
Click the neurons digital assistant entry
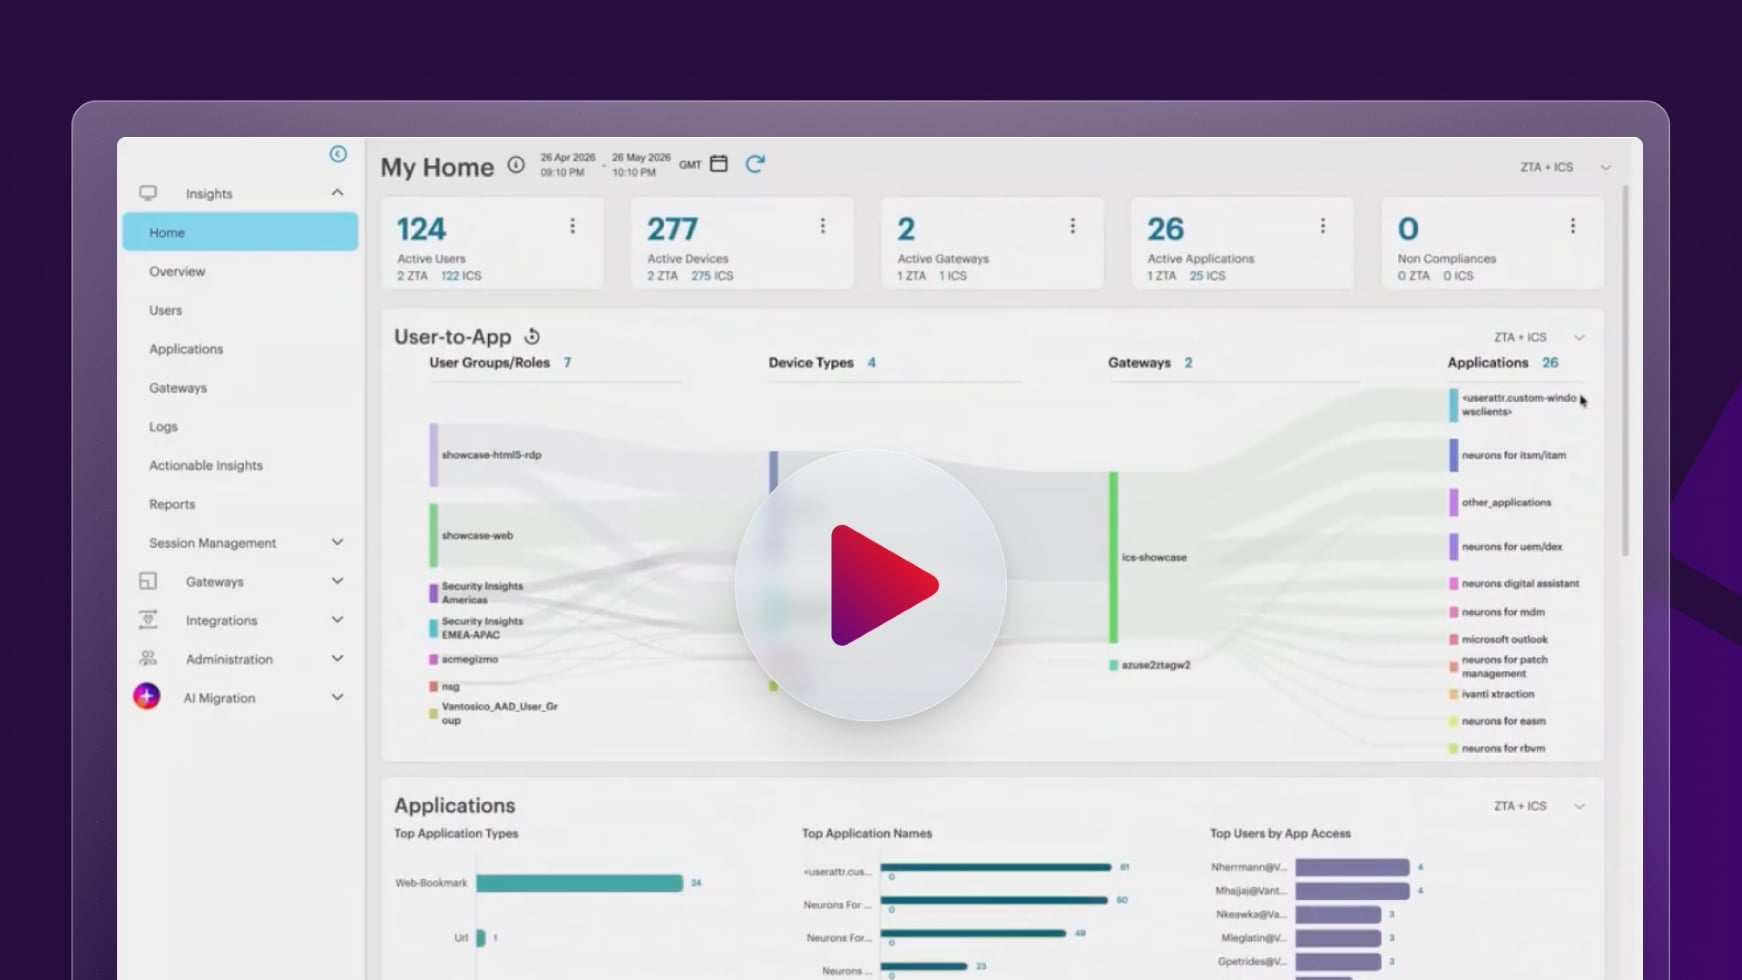(x=1520, y=584)
